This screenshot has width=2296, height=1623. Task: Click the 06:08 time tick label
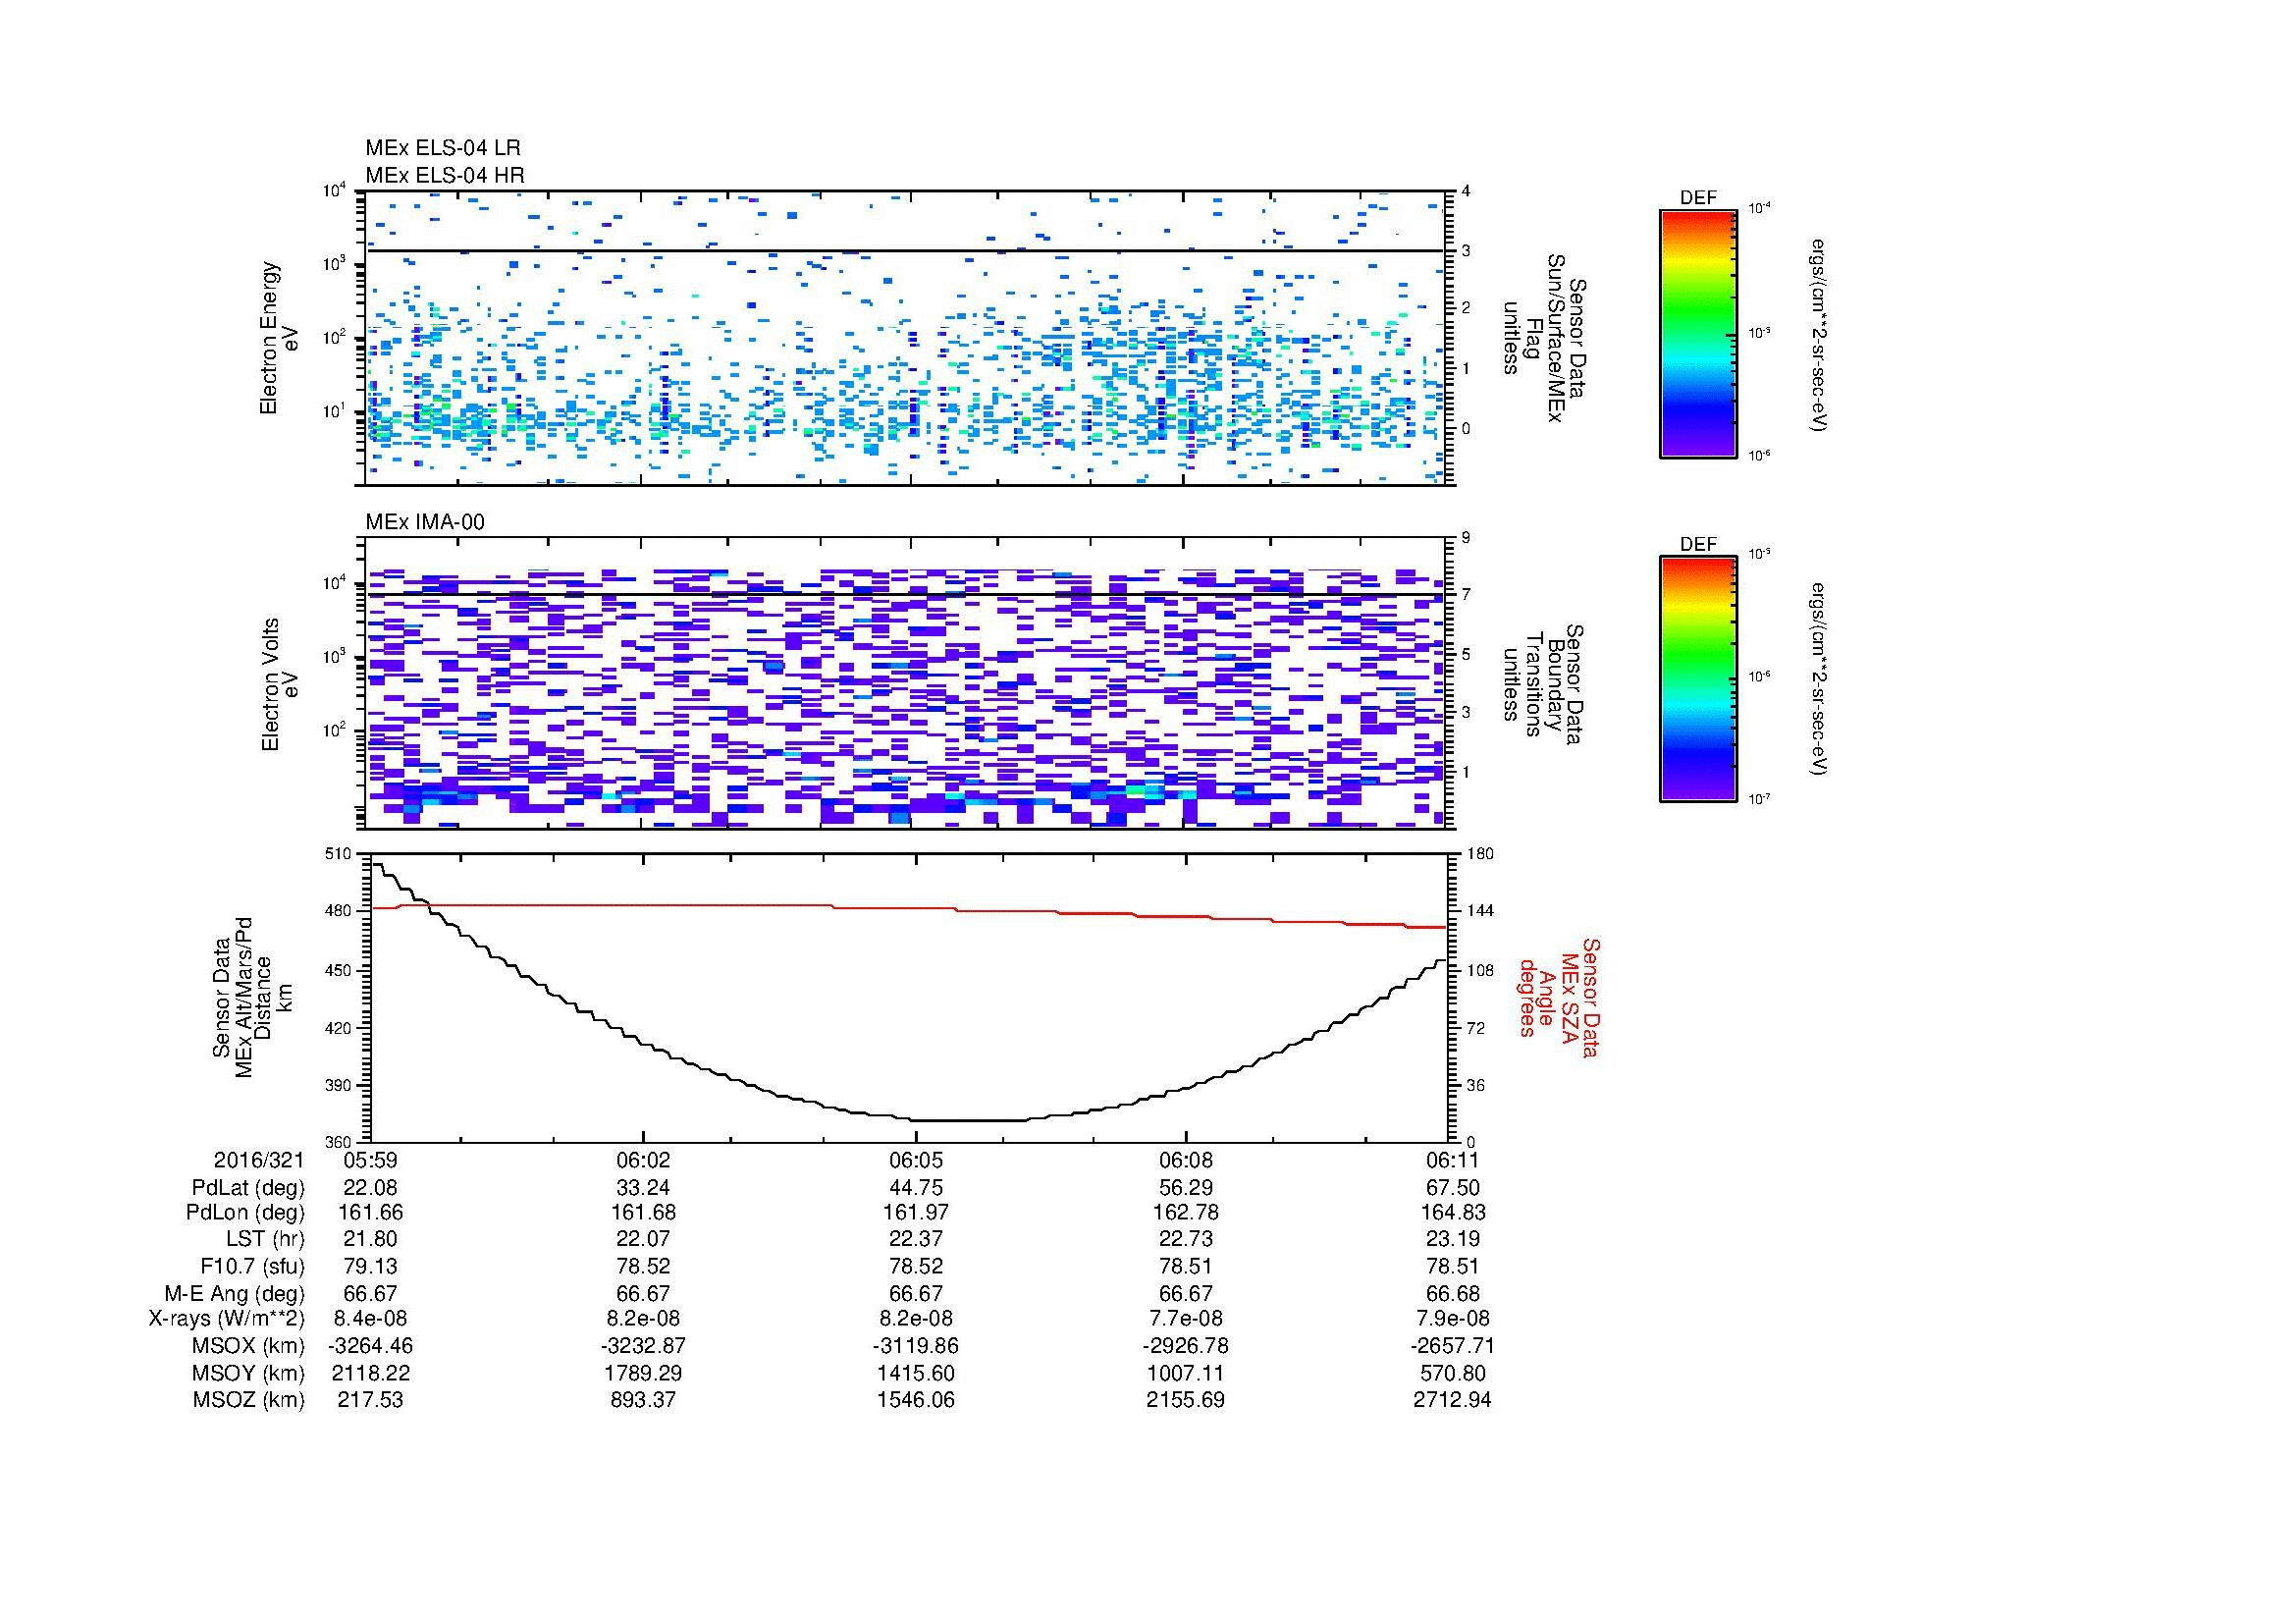point(1186,1160)
